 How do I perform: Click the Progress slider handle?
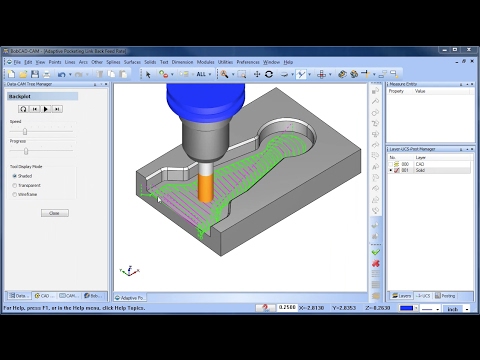26,151
